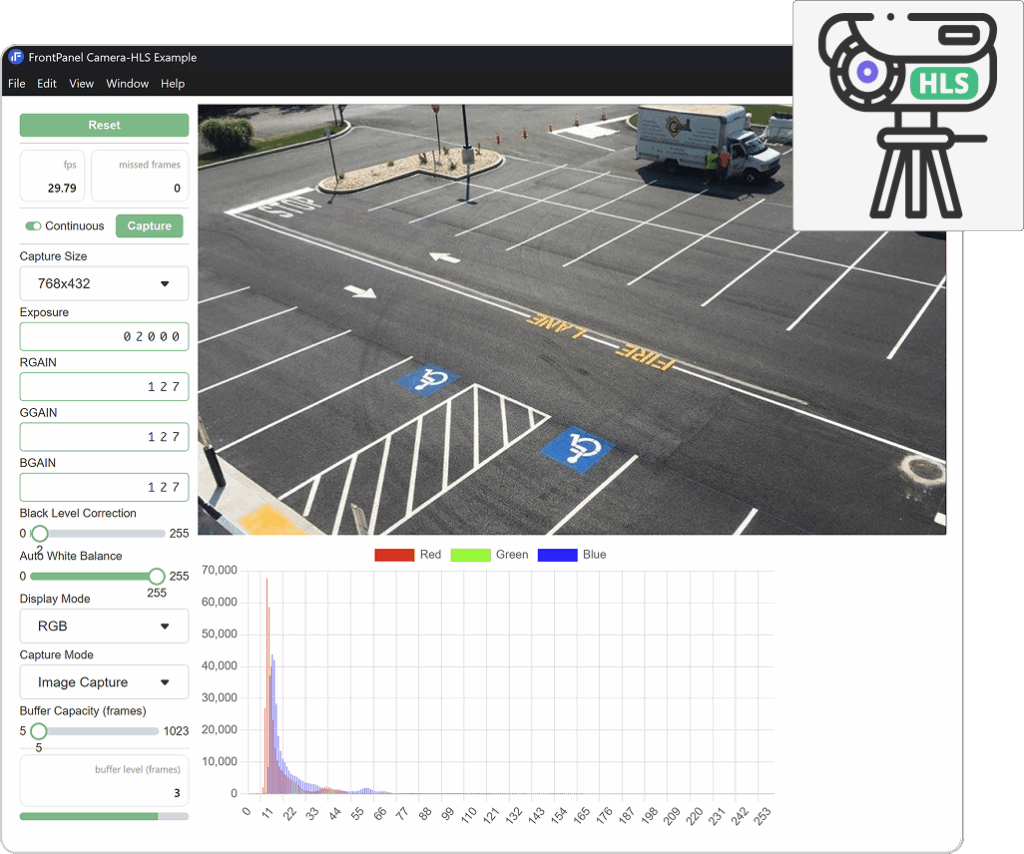Click the captured parking lot image

tap(571, 319)
